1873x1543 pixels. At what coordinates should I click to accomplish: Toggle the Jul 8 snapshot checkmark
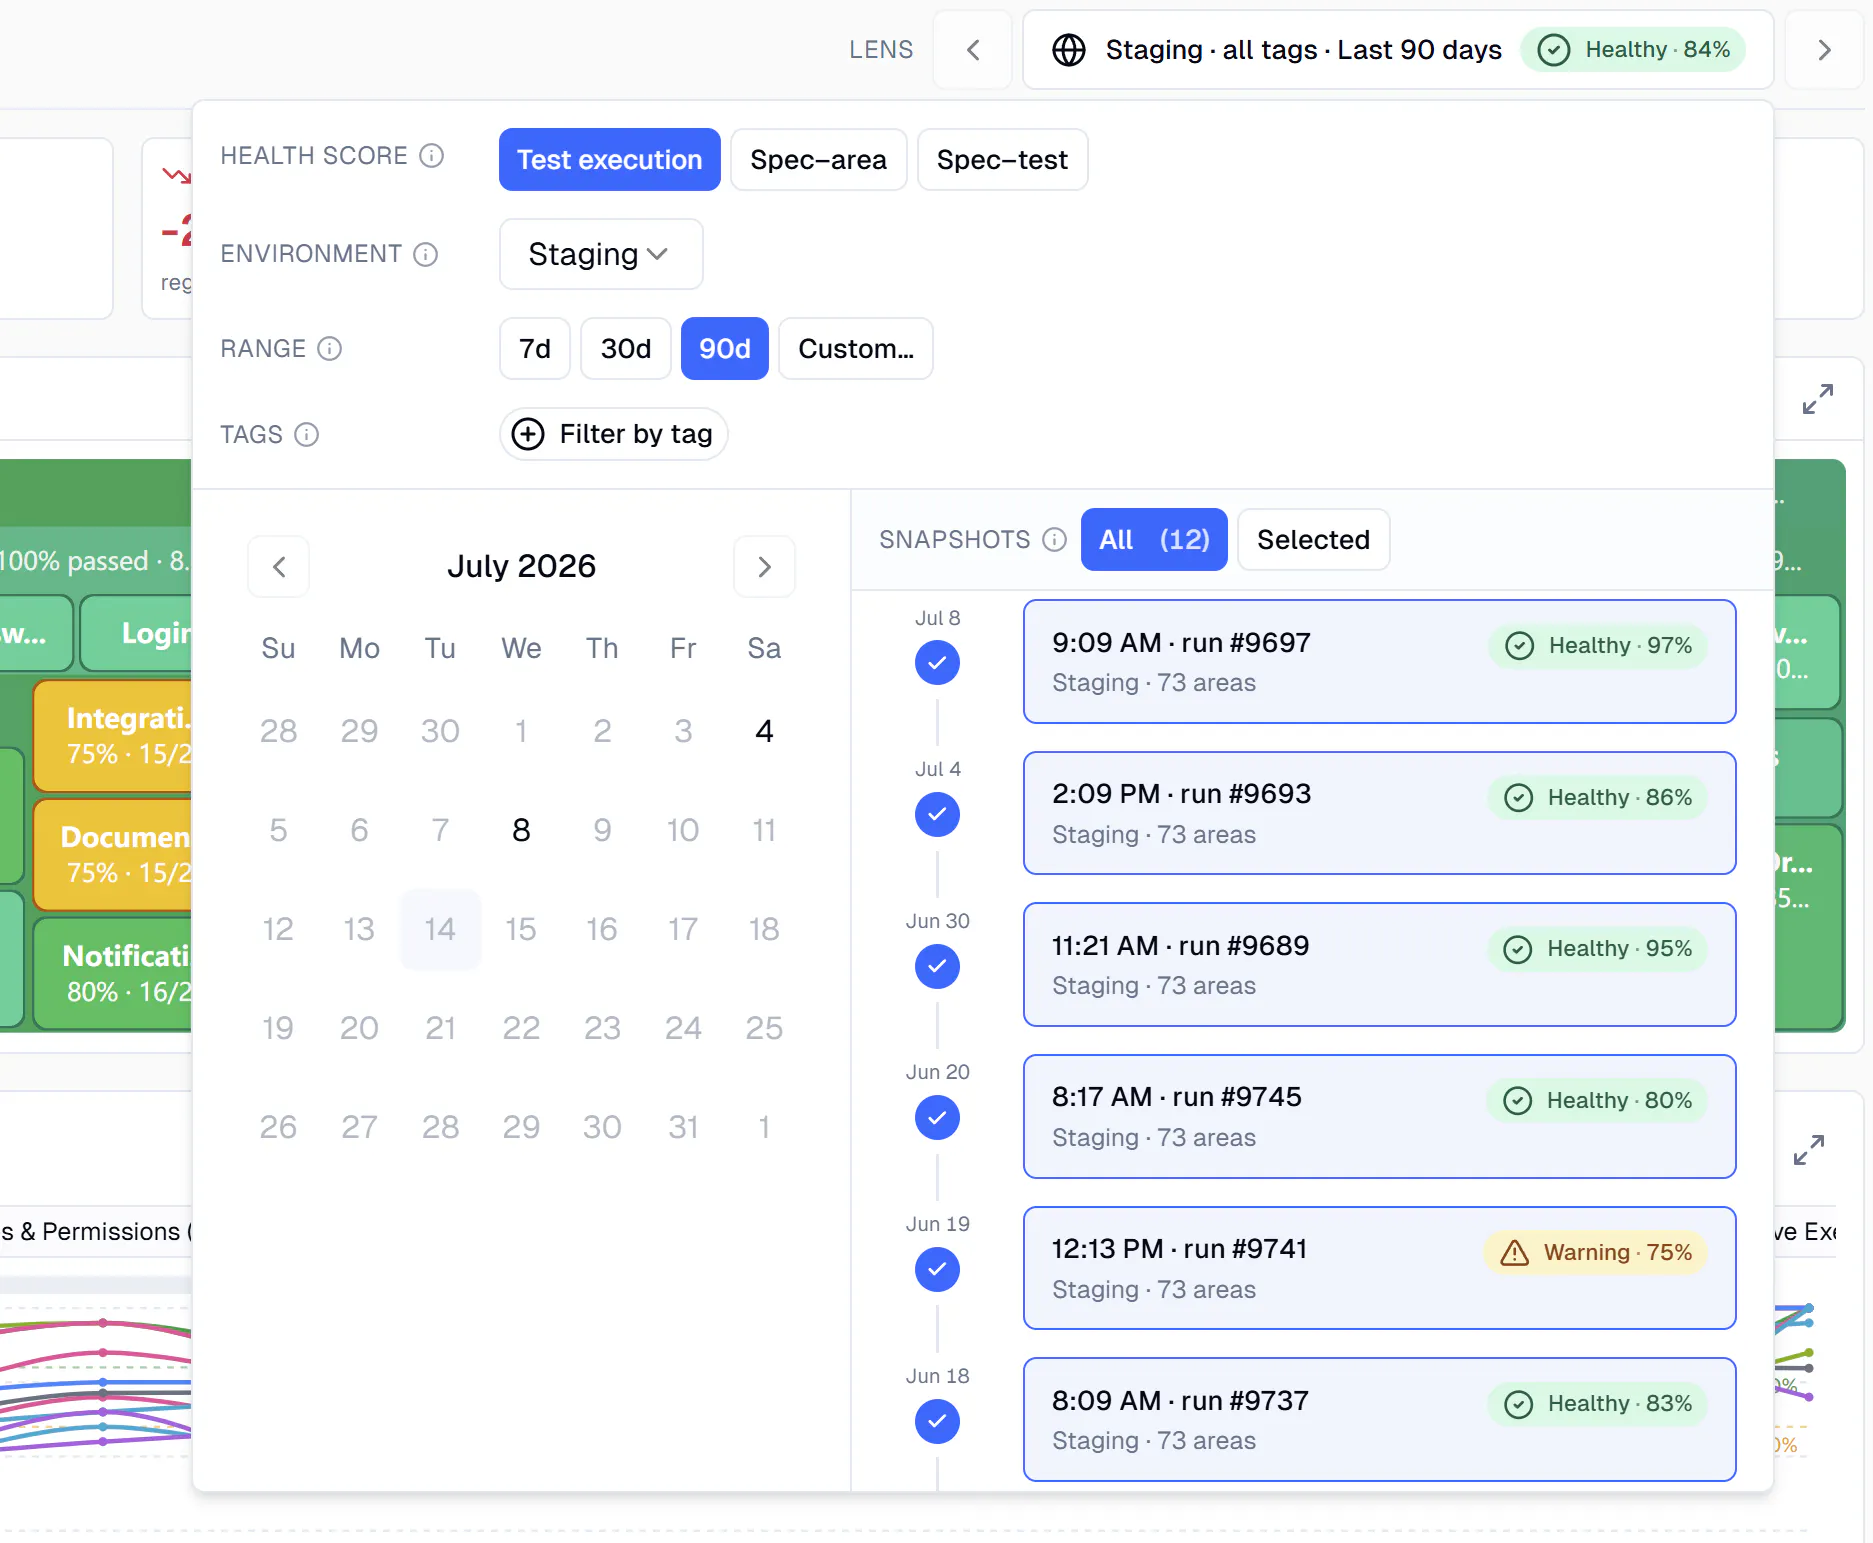937,663
